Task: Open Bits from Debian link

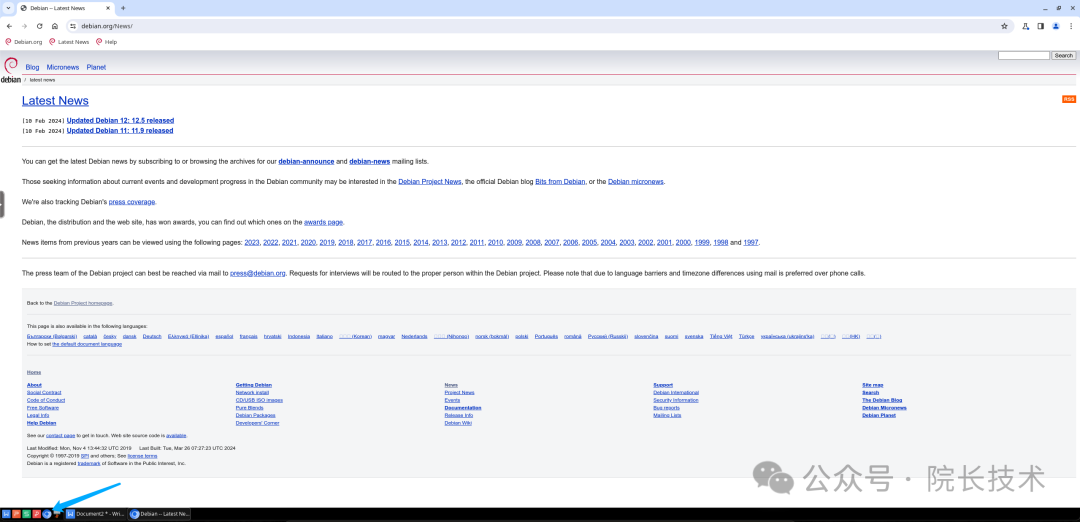Action: [x=561, y=182]
